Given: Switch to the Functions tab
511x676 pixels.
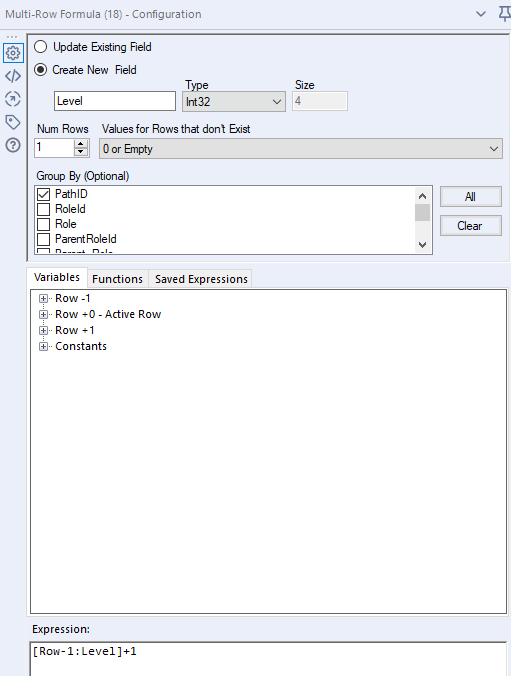Looking at the screenshot, I should coord(117,279).
